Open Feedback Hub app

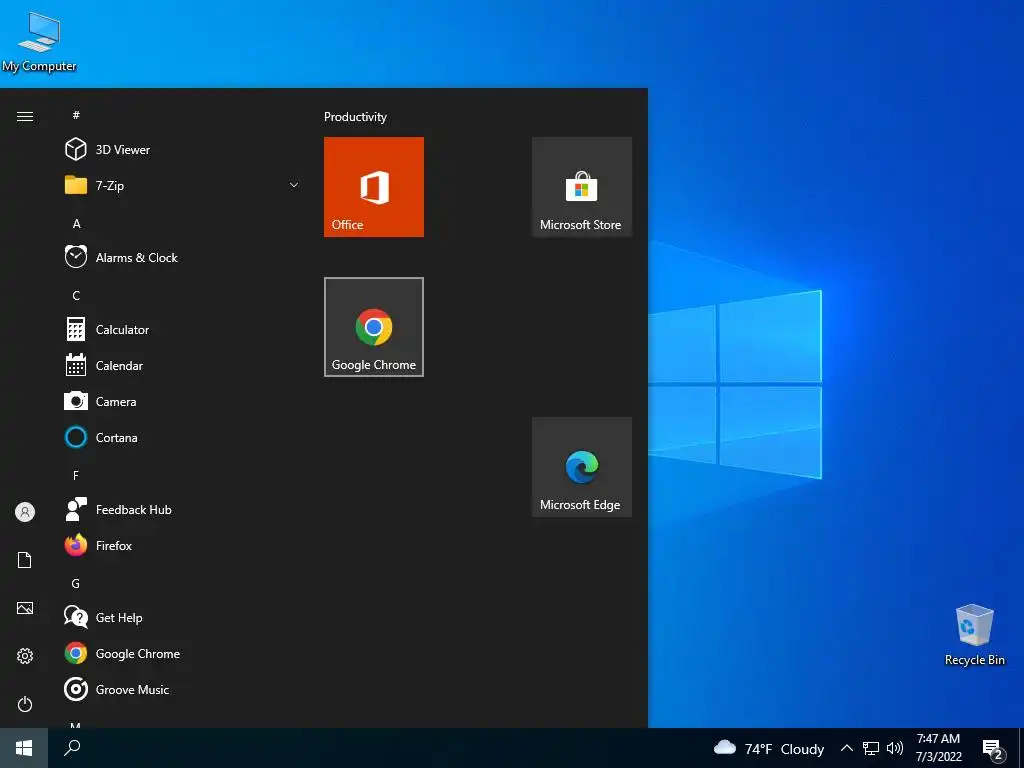click(183, 509)
